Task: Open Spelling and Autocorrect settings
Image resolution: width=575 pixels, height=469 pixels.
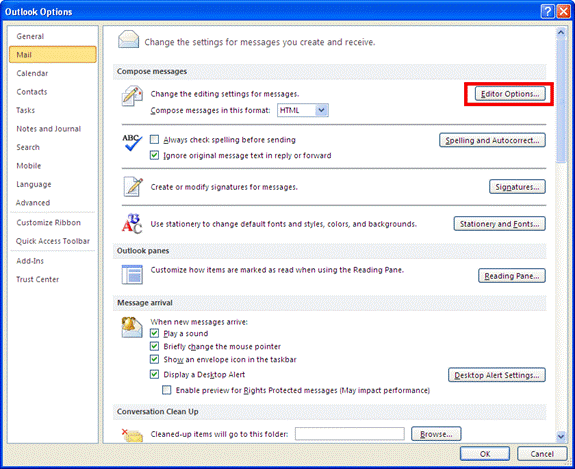Action: tap(492, 140)
